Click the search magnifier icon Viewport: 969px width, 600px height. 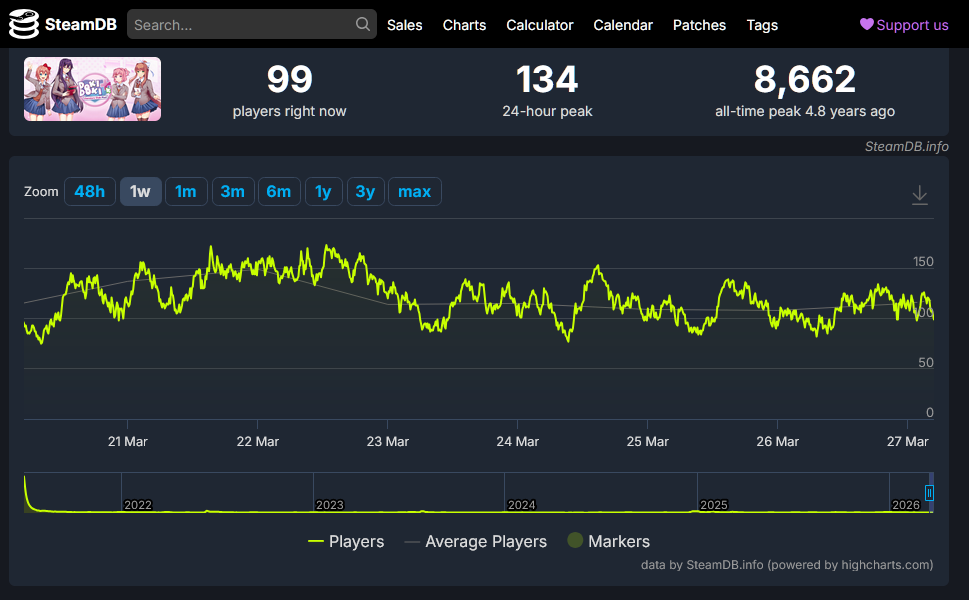pyautogui.click(x=363, y=24)
